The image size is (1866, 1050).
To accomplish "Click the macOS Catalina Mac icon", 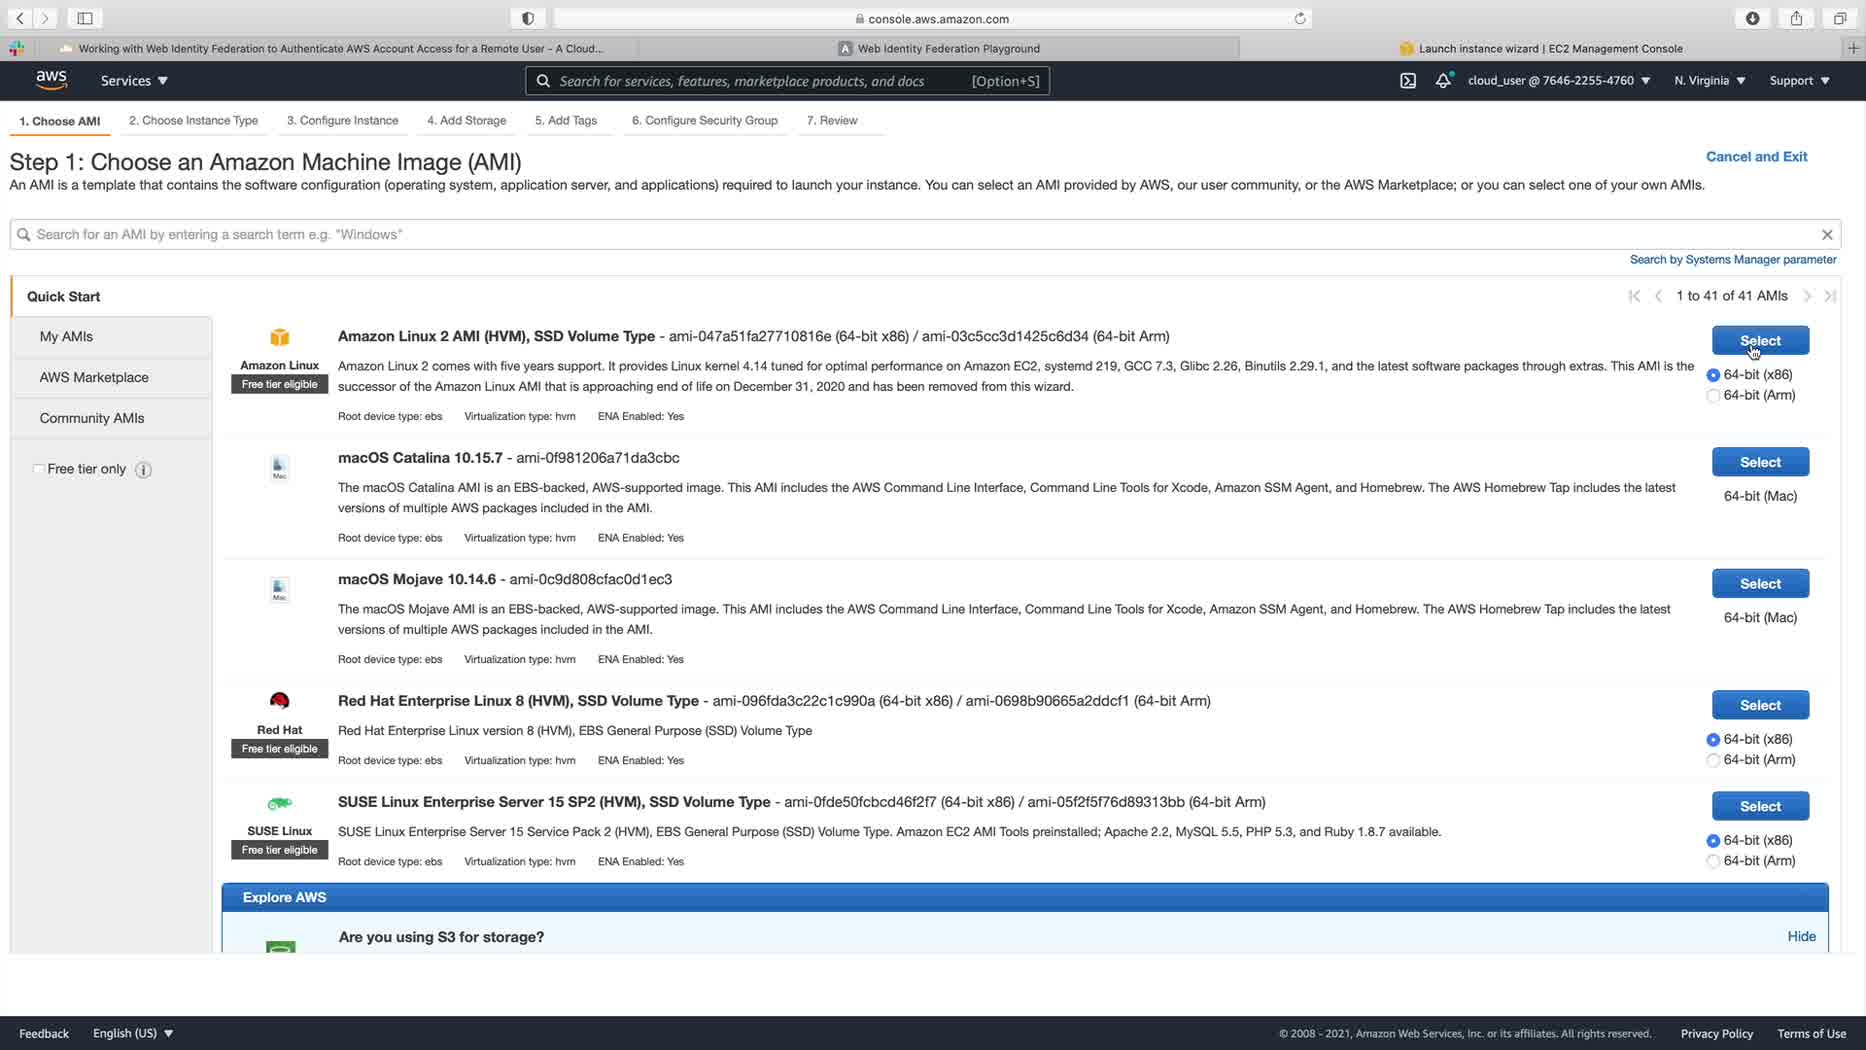I will tap(279, 467).
